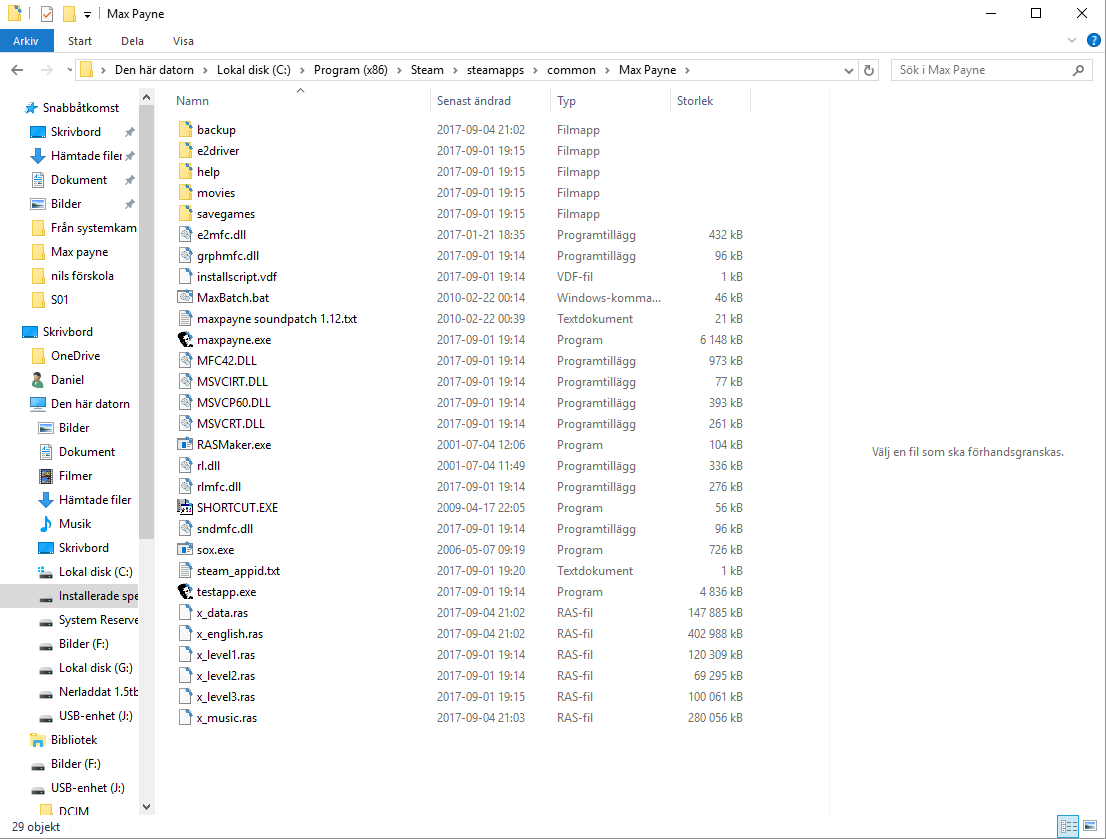
Task: Select the x_english.ras file name
Action: tap(229, 634)
